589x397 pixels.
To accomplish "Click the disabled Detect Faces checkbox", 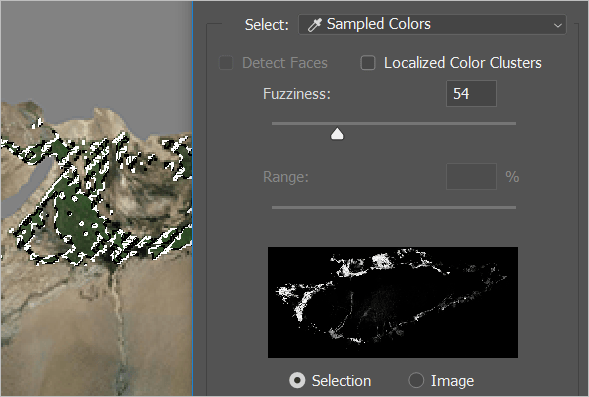I will click(226, 63).
